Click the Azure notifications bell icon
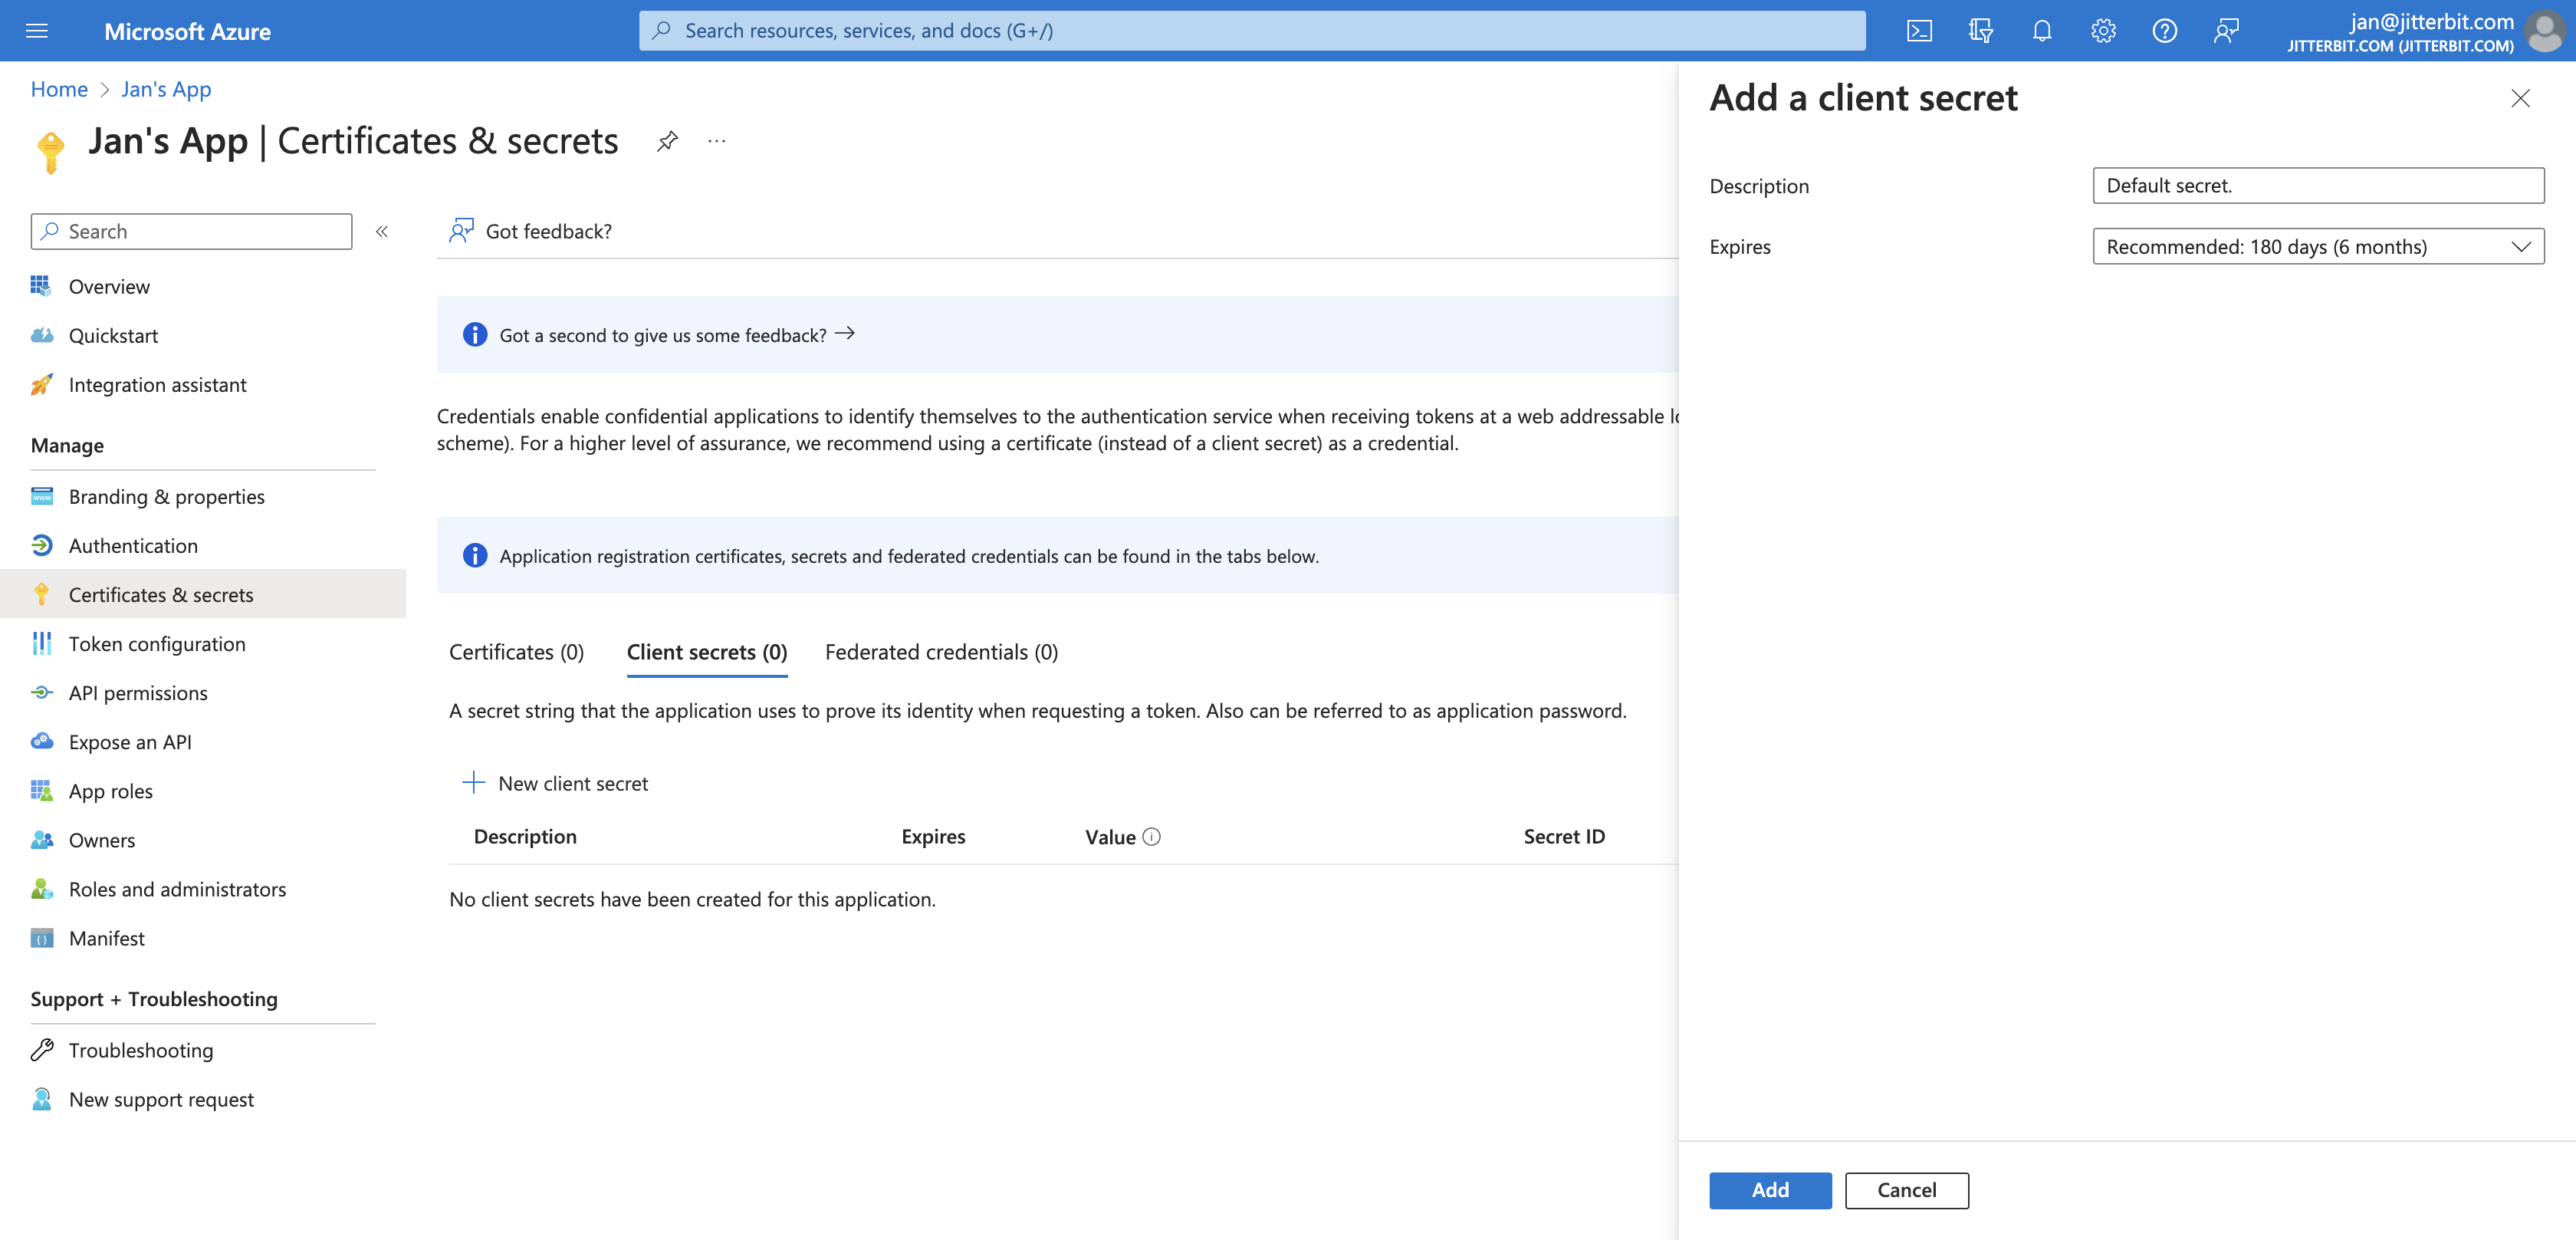The image size is (2576, 1240). pyautogui.click(x=2042, y=30)
